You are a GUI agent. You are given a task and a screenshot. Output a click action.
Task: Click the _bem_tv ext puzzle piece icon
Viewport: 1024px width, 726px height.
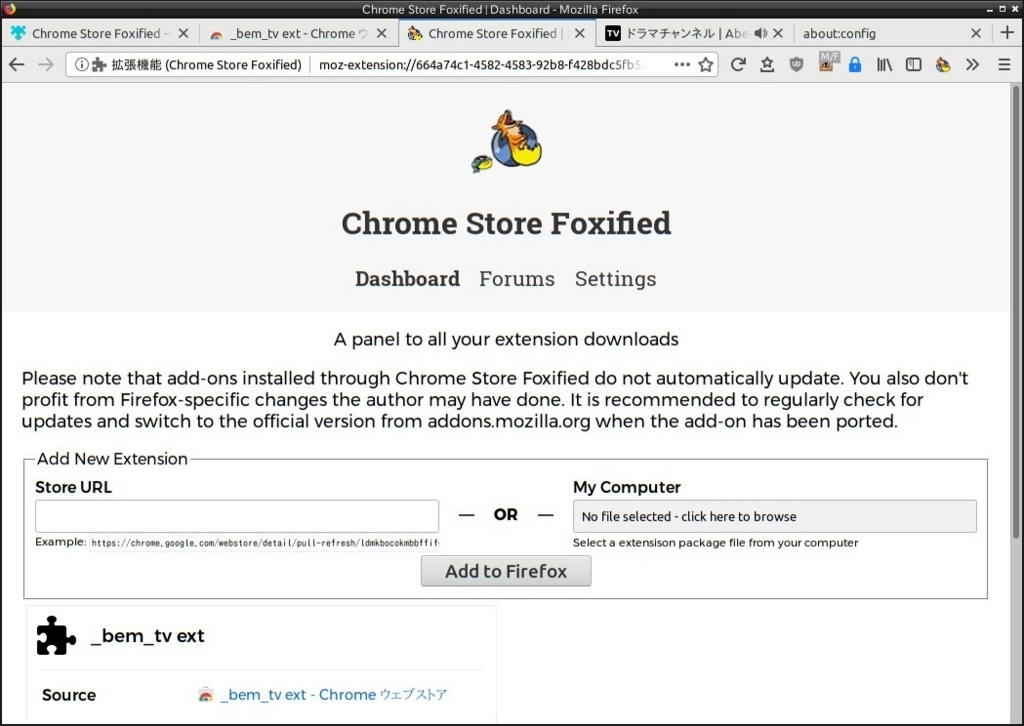click(56, 635)
